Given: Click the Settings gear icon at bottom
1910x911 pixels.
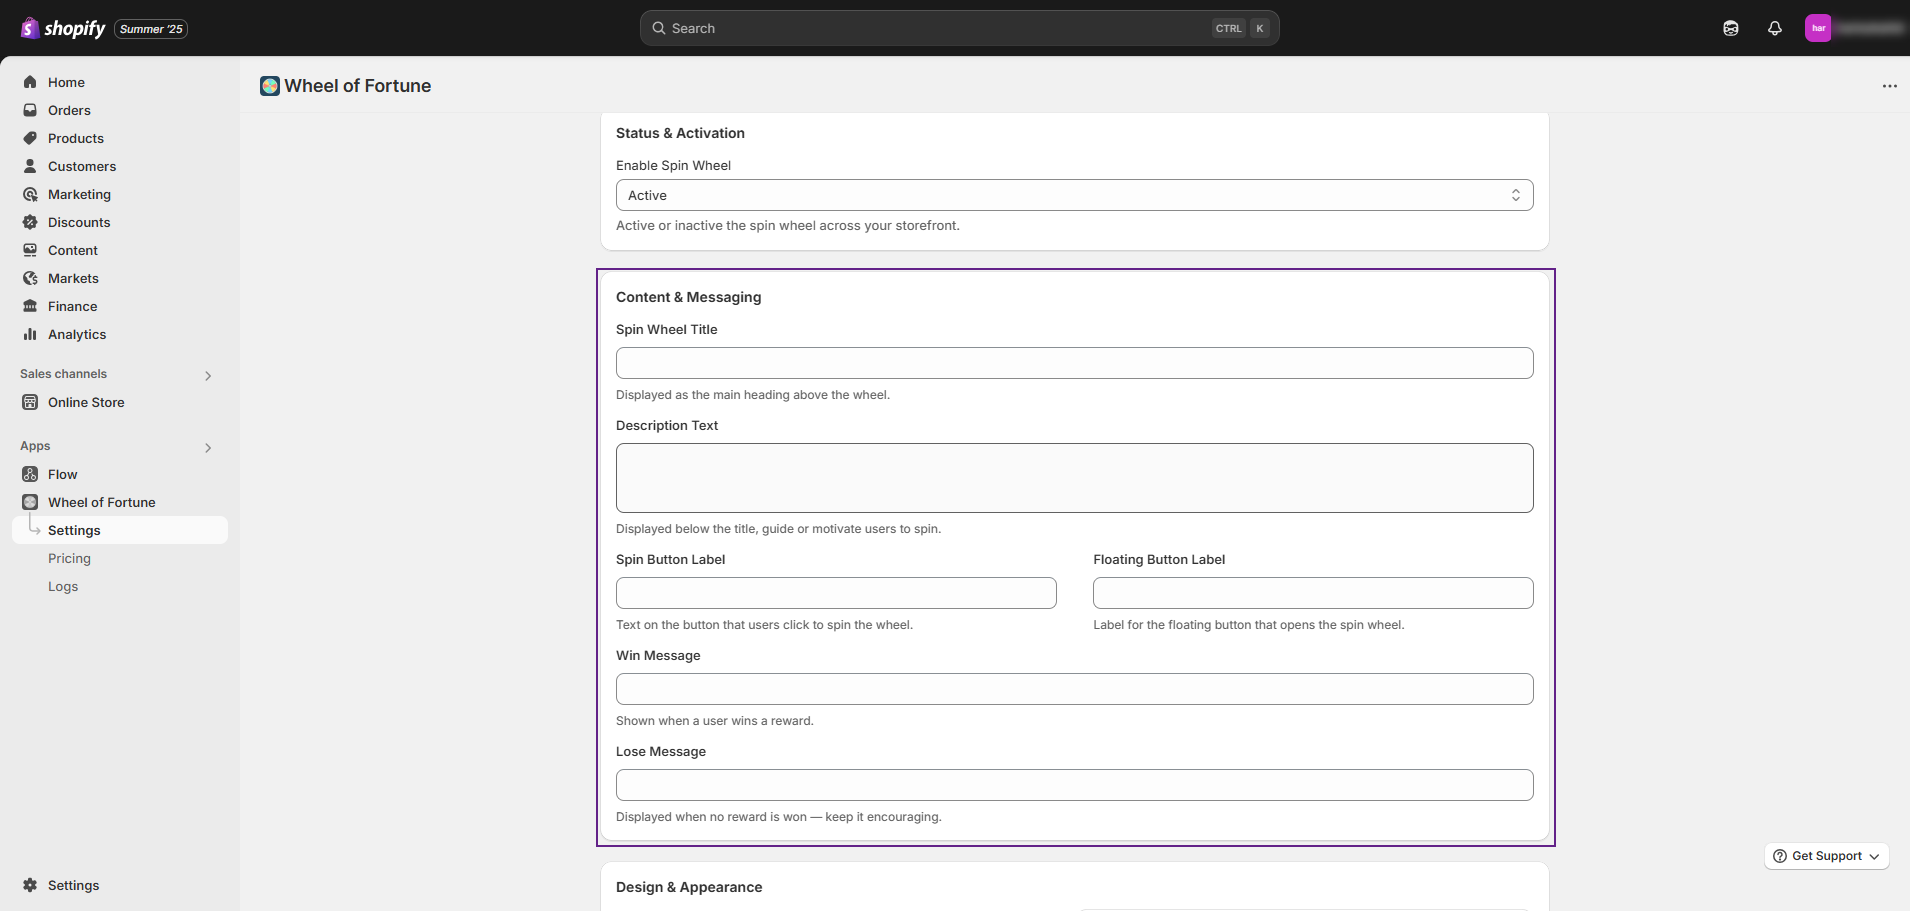Looking at the screenshot, I should pyautogui.click(x=30, y=885).
